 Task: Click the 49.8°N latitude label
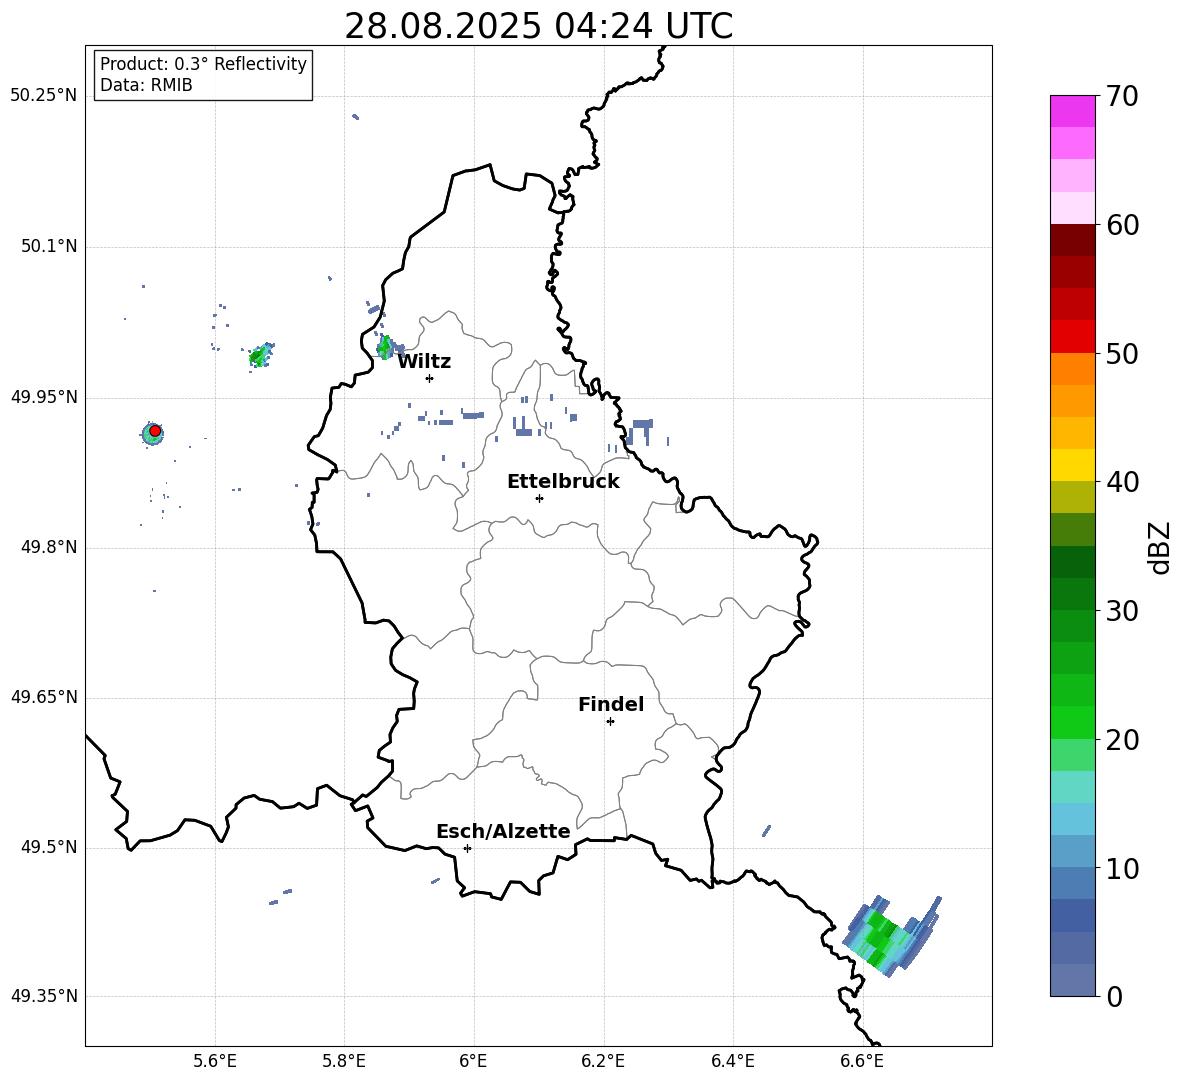(x=48, y=547)
